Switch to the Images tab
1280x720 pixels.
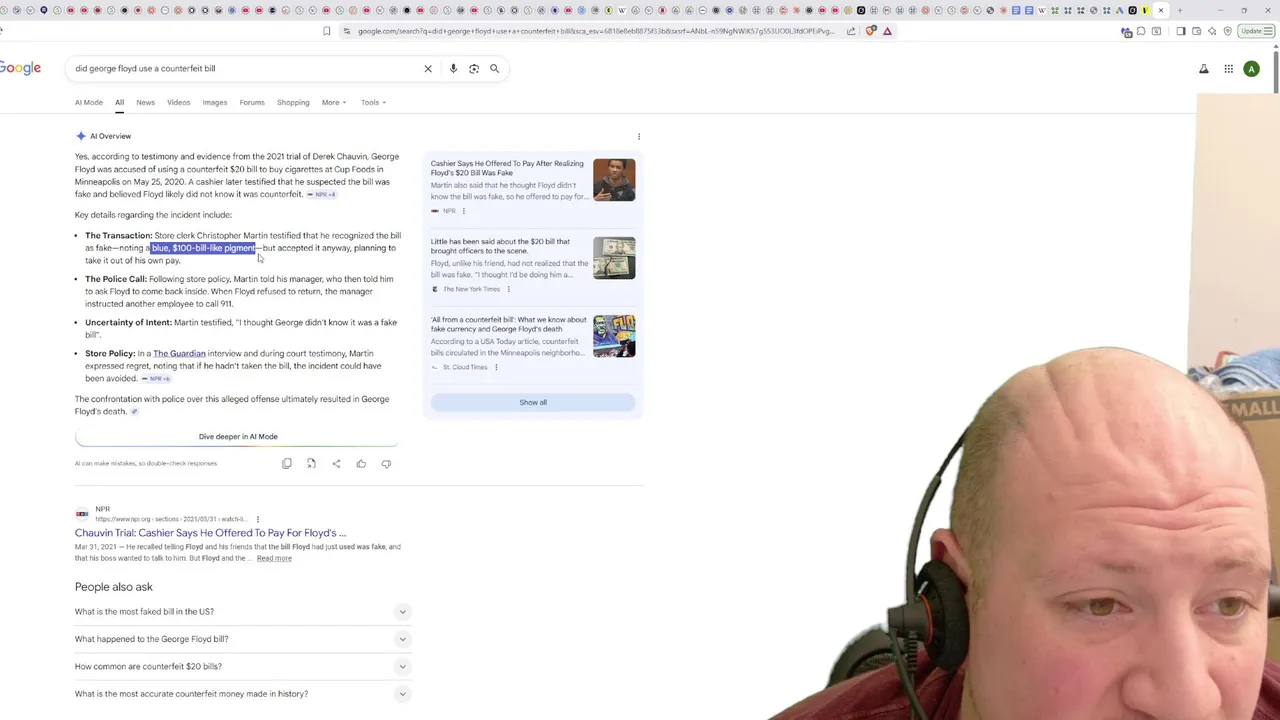tap(215, 102)
